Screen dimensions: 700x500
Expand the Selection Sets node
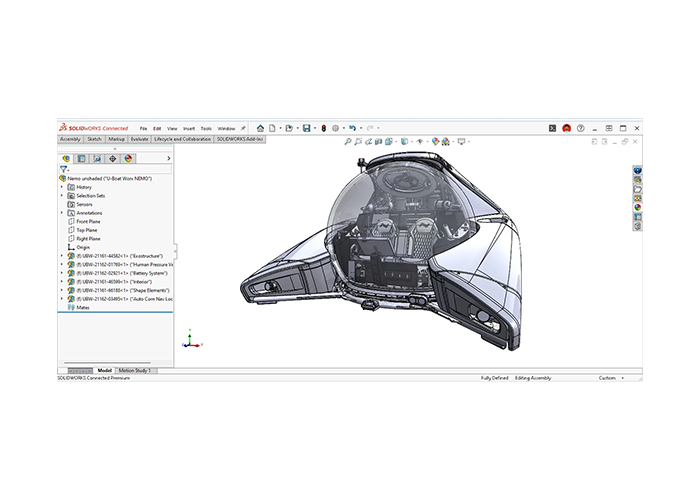point(62,196)
